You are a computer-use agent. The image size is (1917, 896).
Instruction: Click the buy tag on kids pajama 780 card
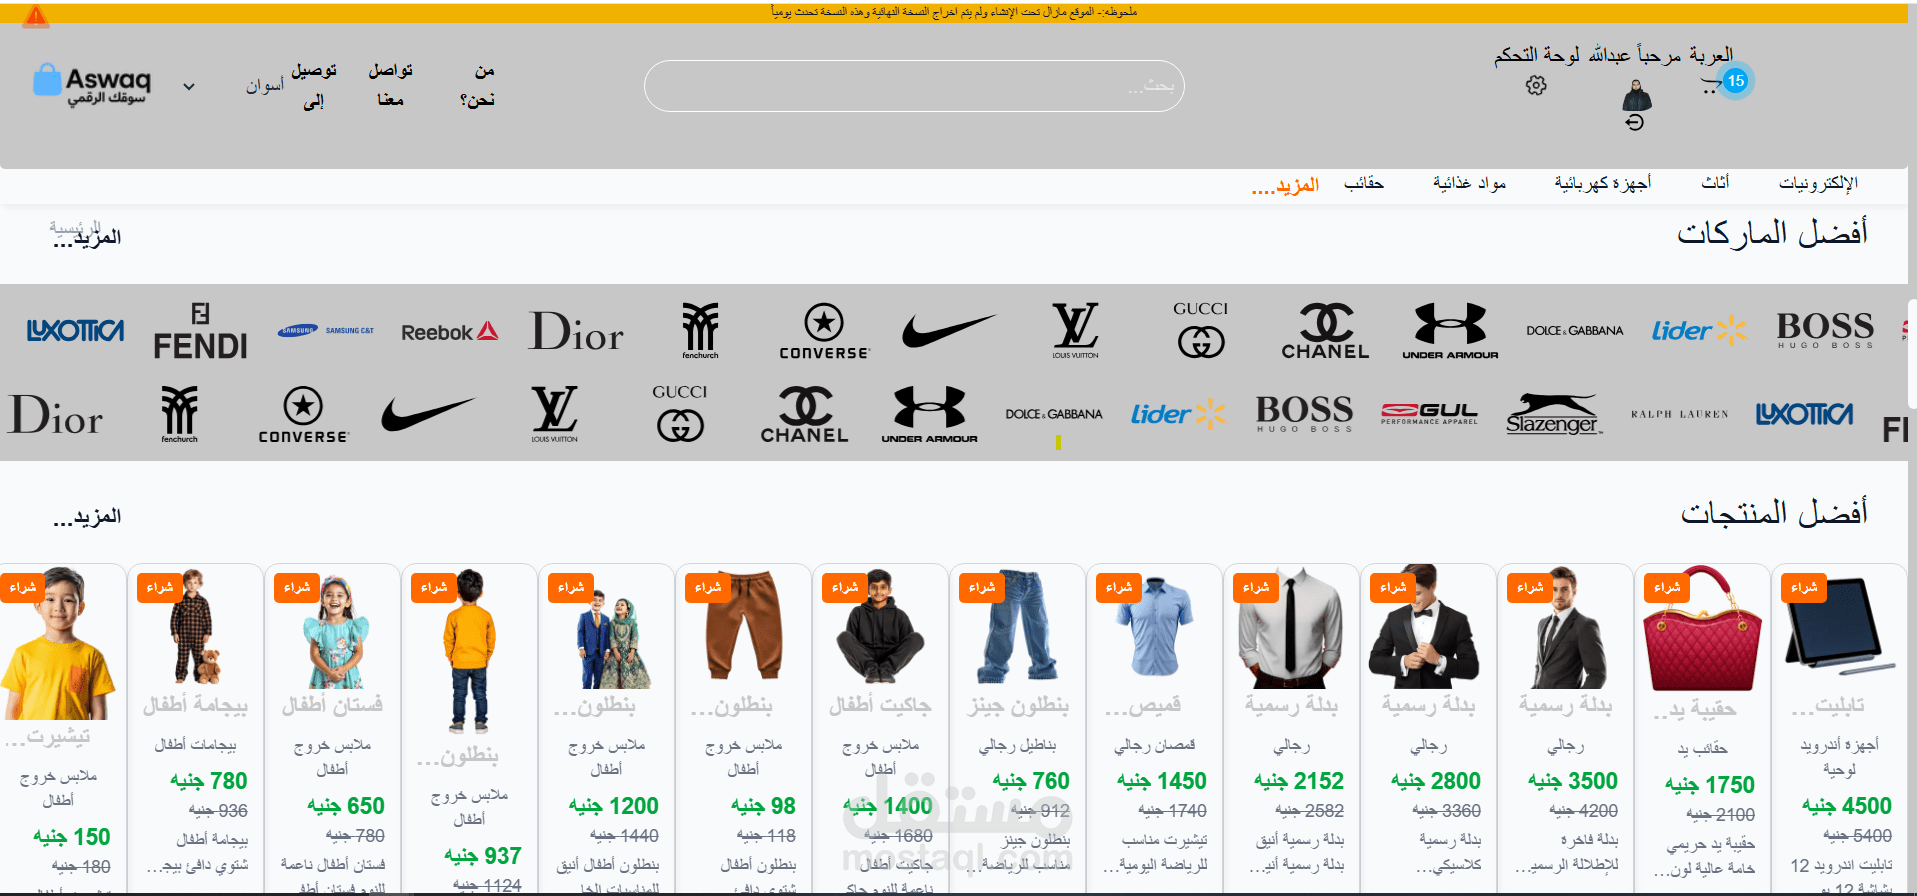pyautogui.click(x=159, y=588)
